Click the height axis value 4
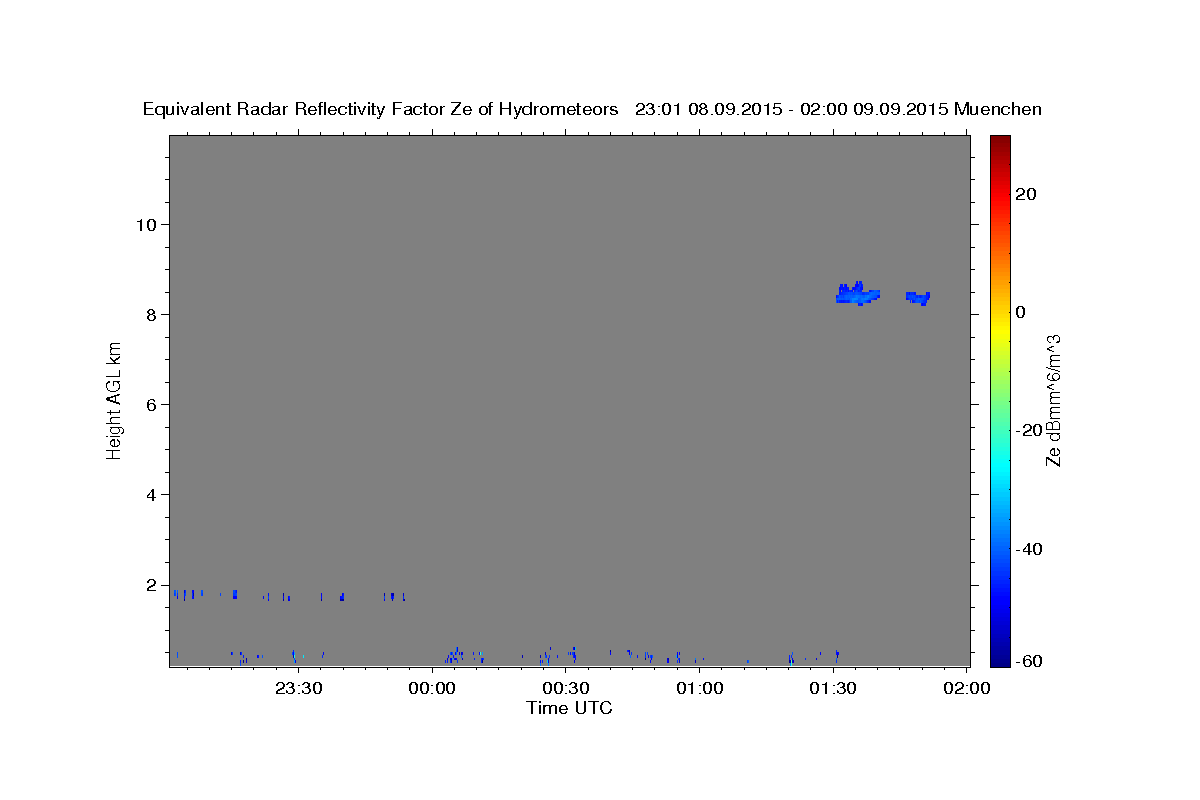This screenshot has width=1200, height=800. pyautogui.click(x=151, y=495)
